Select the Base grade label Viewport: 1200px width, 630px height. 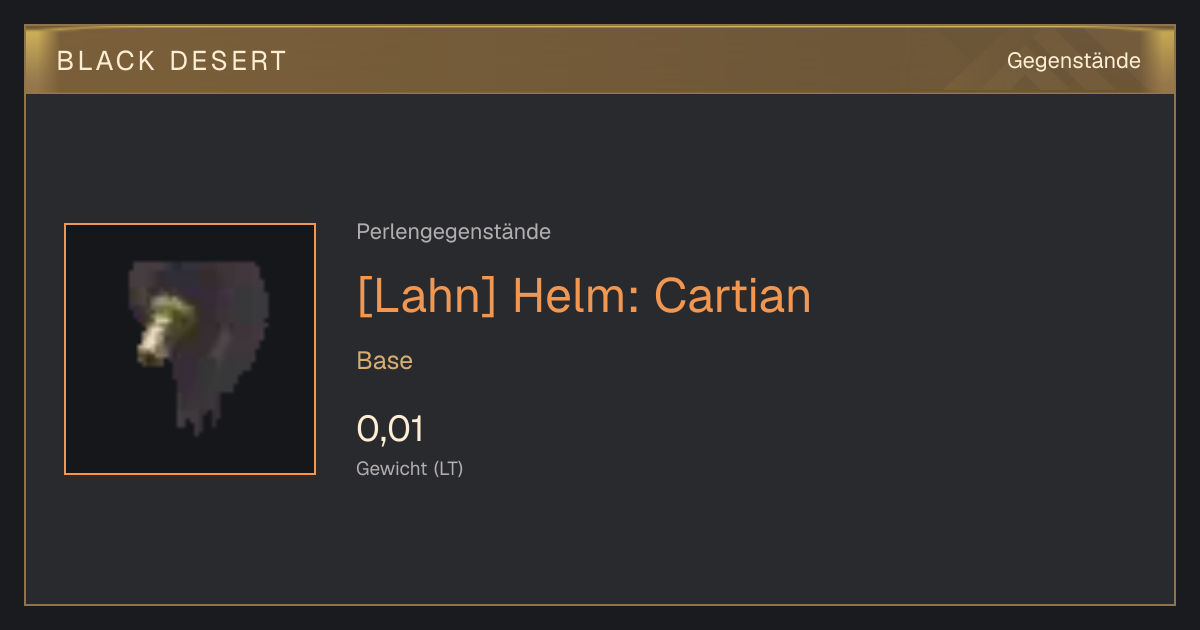(x=385, y=361)
